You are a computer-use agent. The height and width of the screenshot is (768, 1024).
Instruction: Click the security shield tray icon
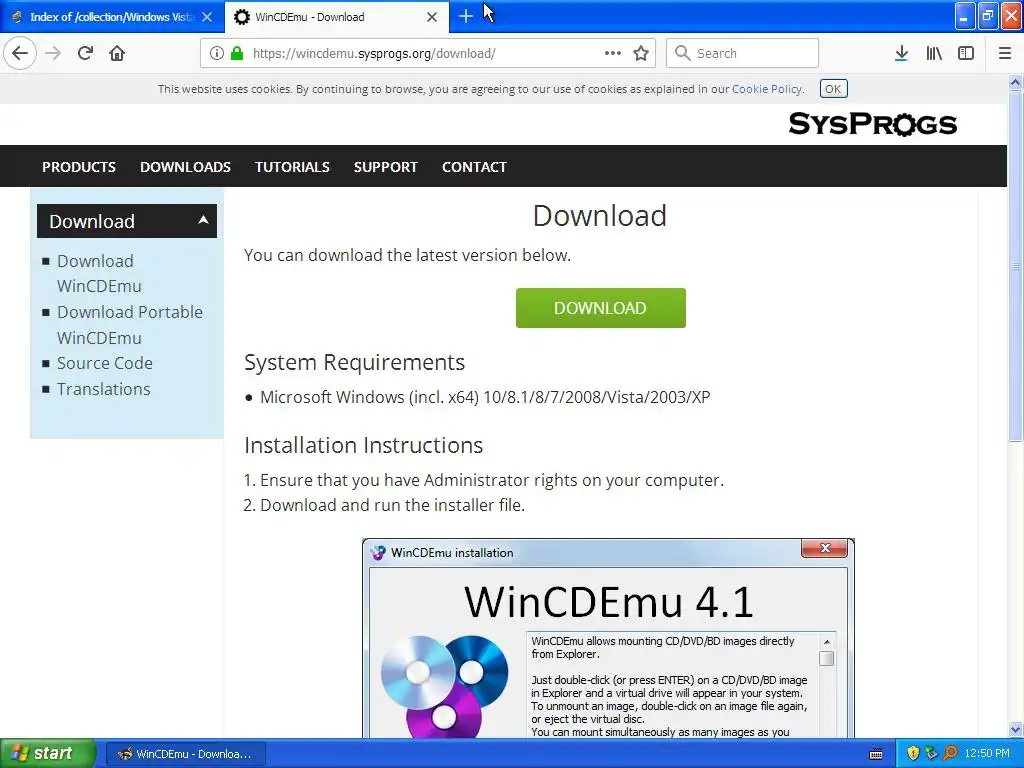[913, 754]
